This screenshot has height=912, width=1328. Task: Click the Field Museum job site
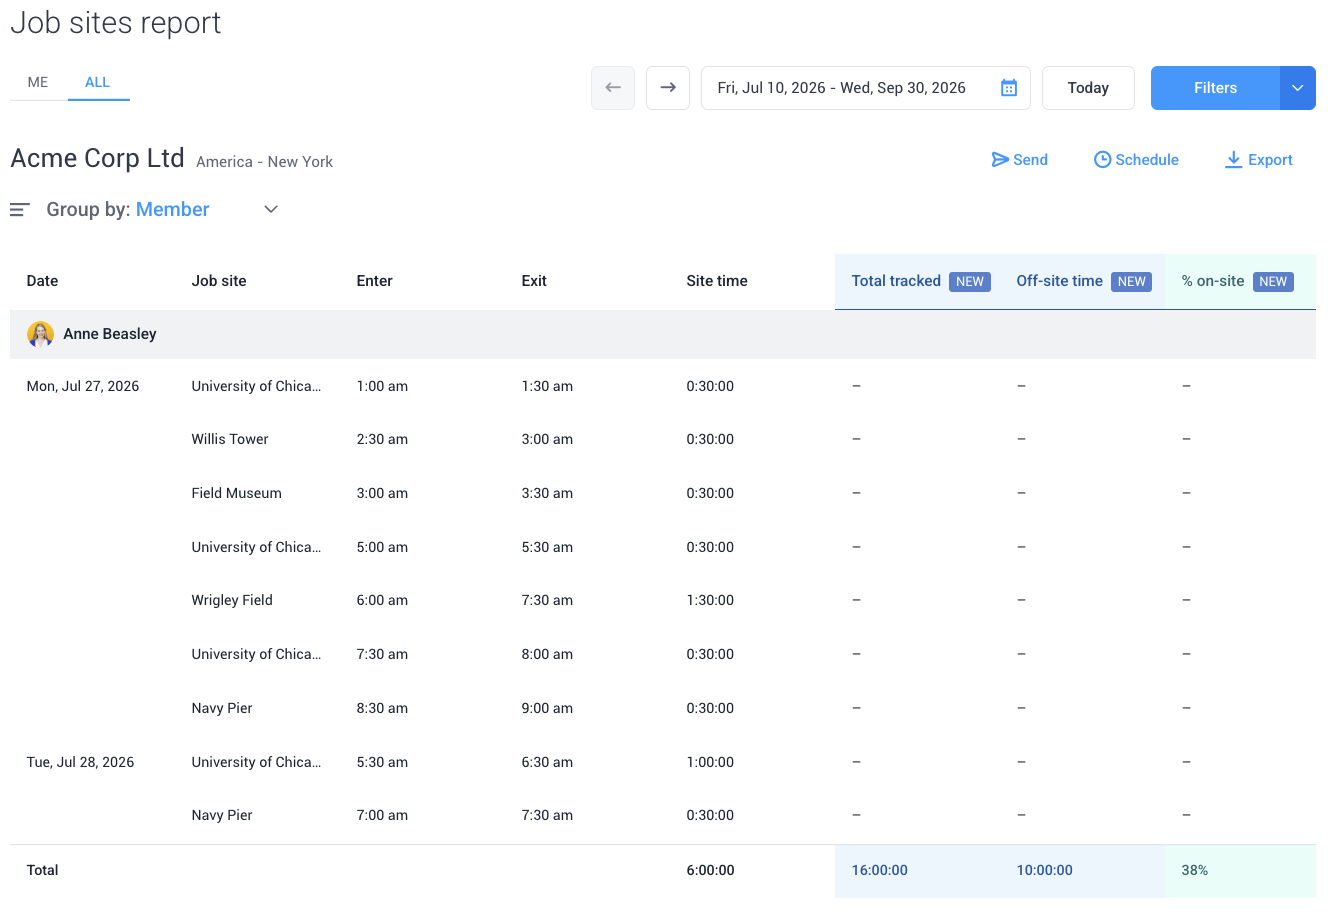coord(237,493)
